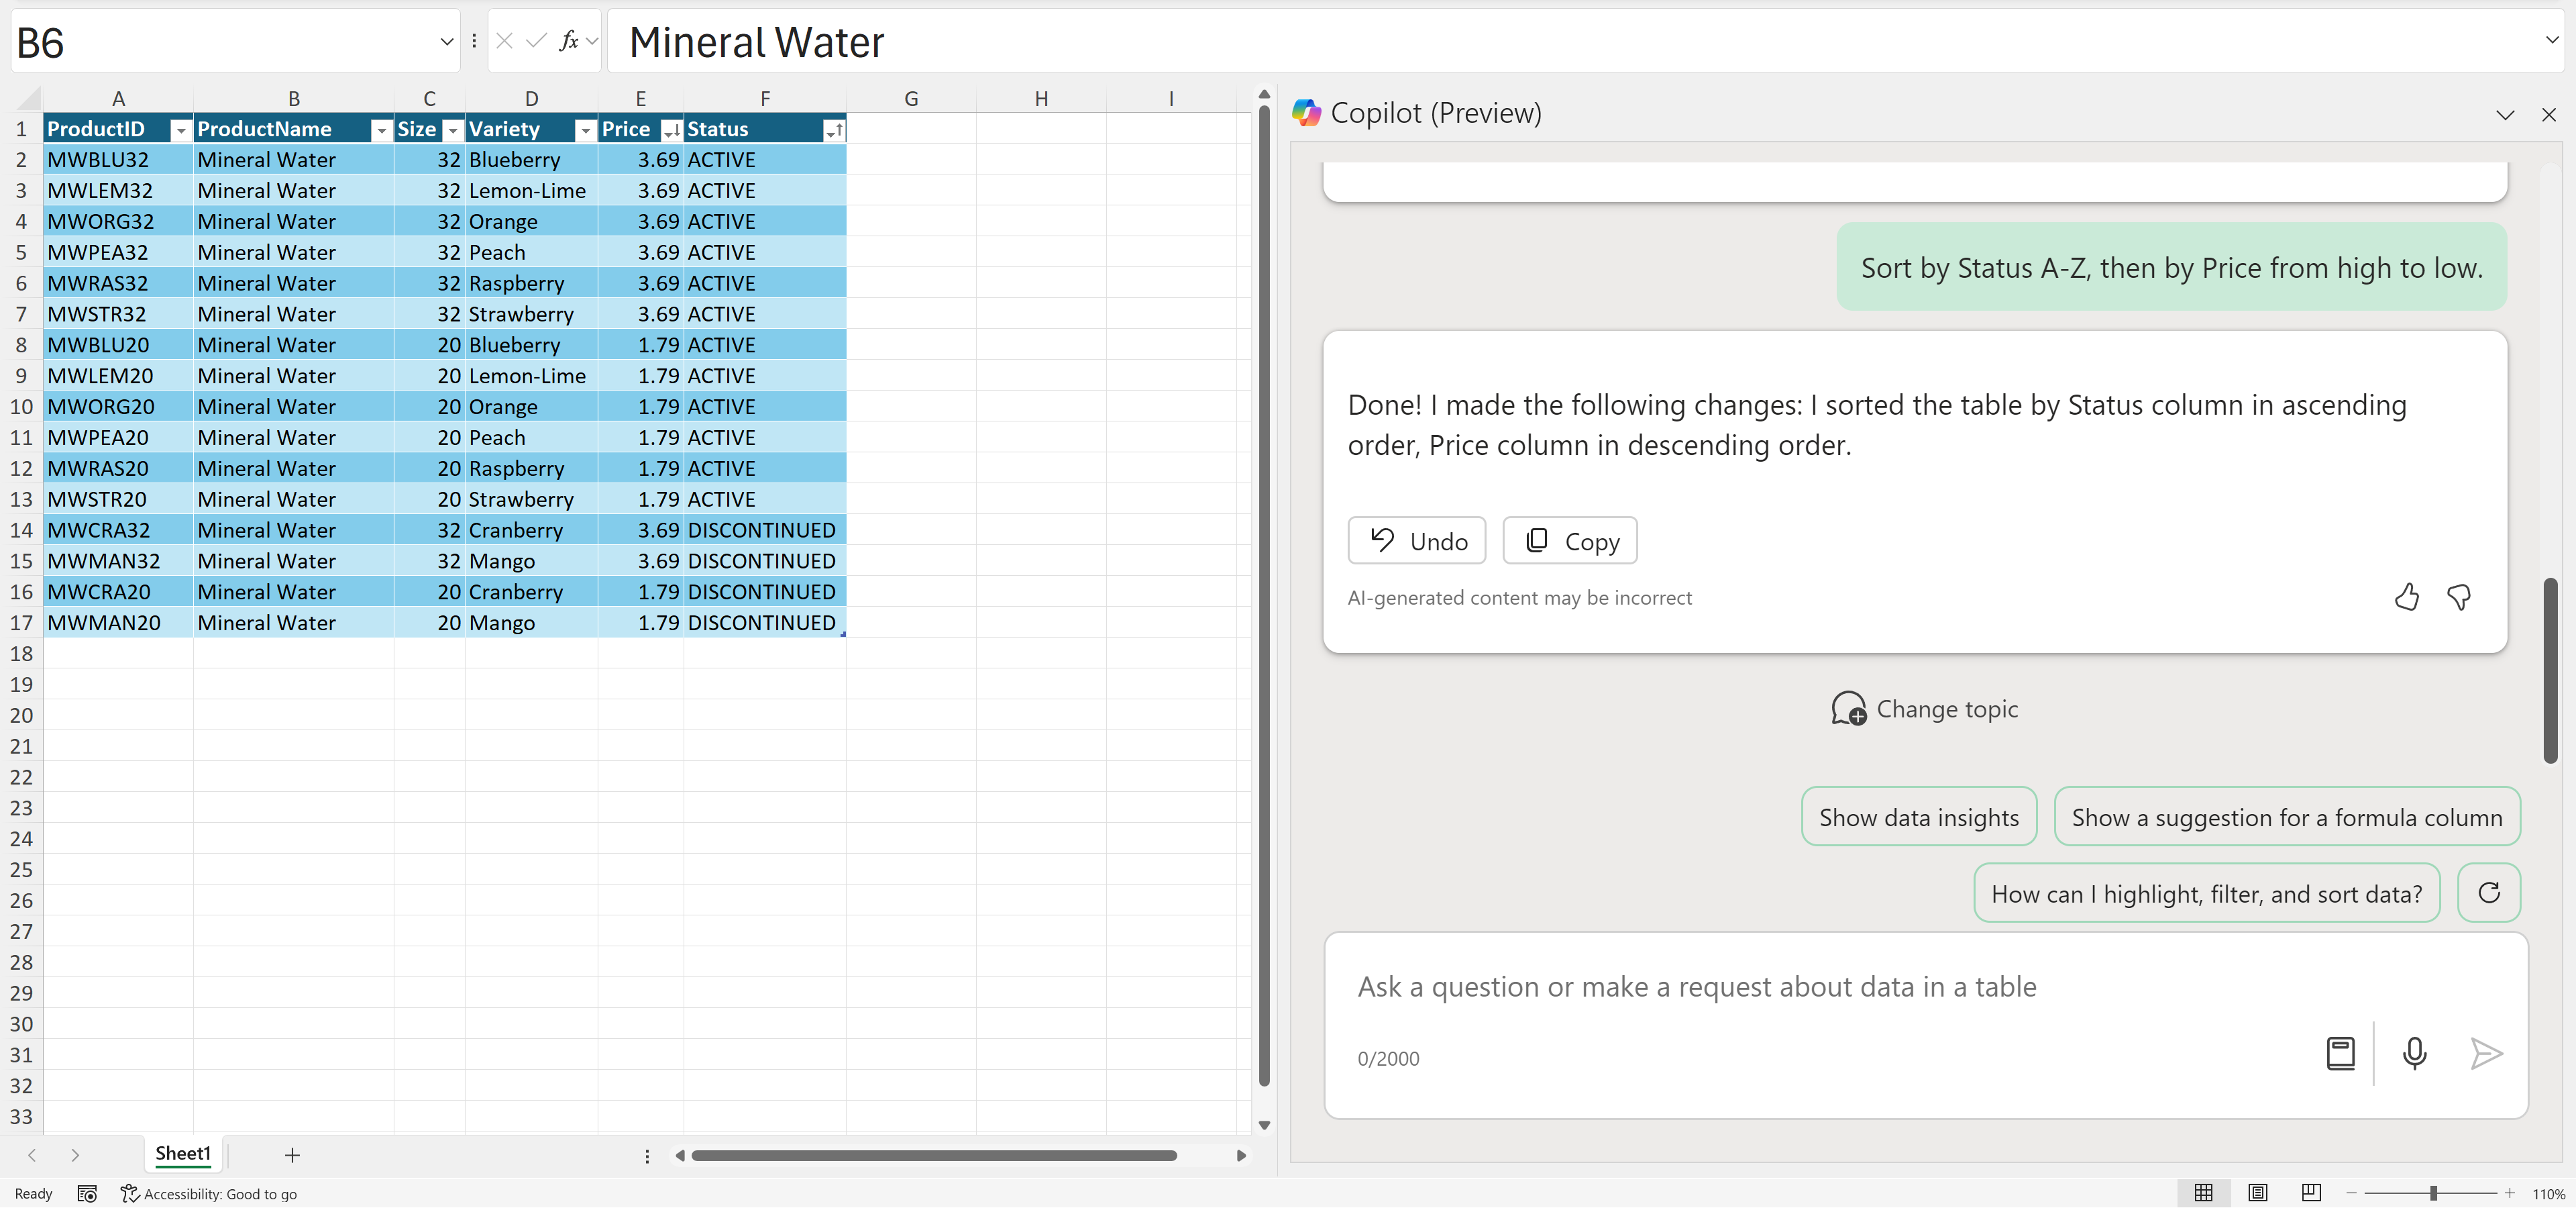Open the Variety column filter dropdown
The image size is (2576, 1208).
[585, 130]
